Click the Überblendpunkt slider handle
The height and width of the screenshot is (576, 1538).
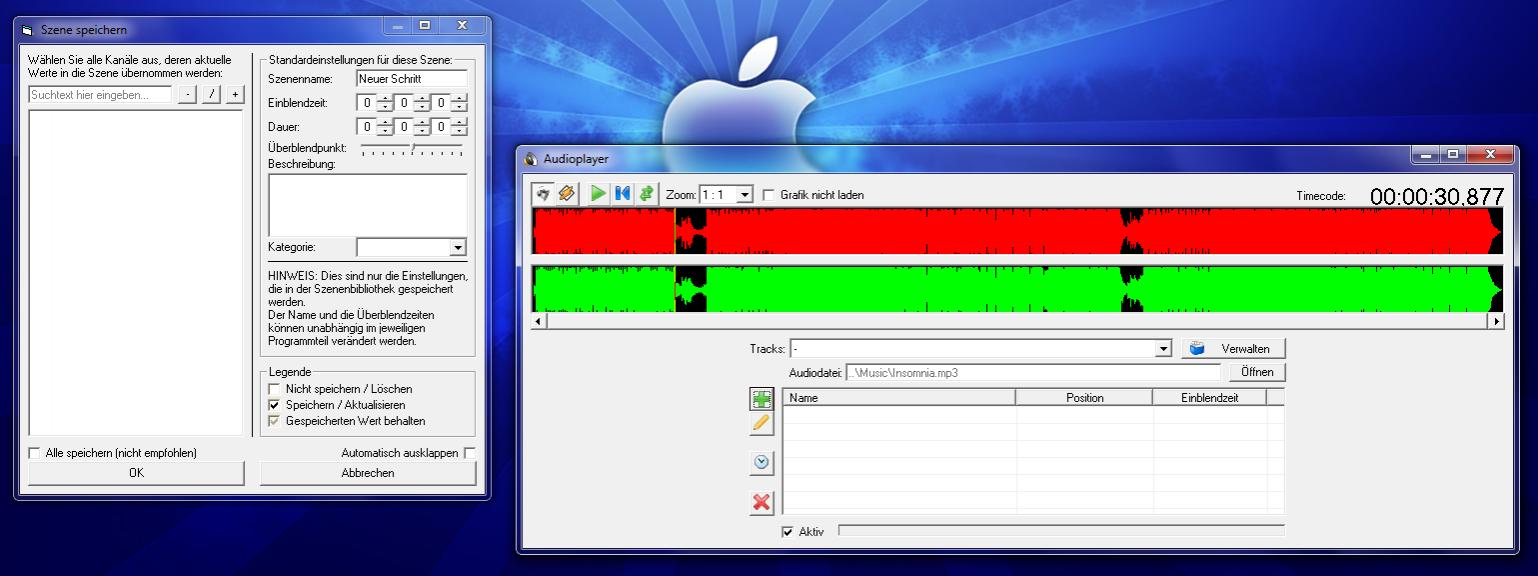coord(413,148)
